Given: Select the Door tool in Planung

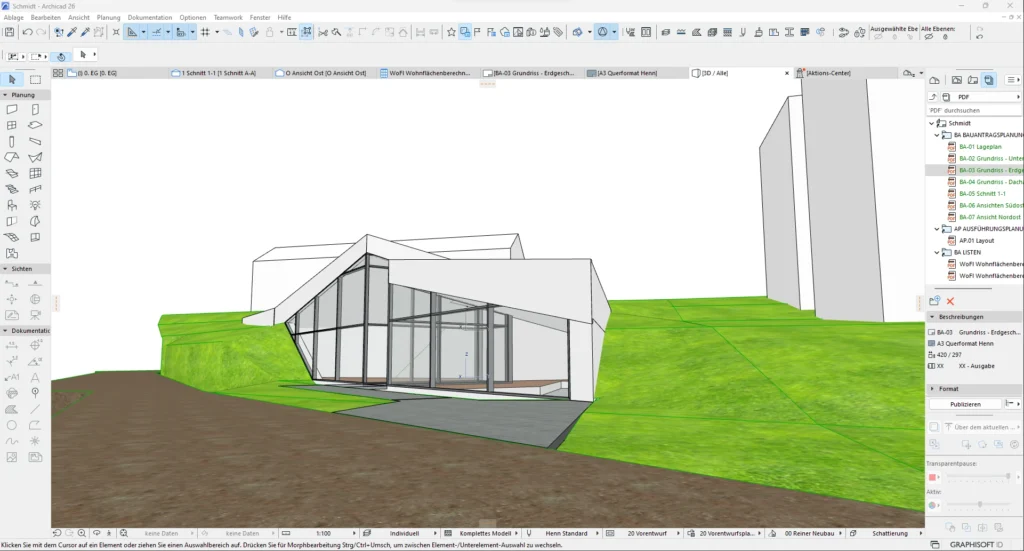Looking at the screenshot, I should (x=35, y=110).
